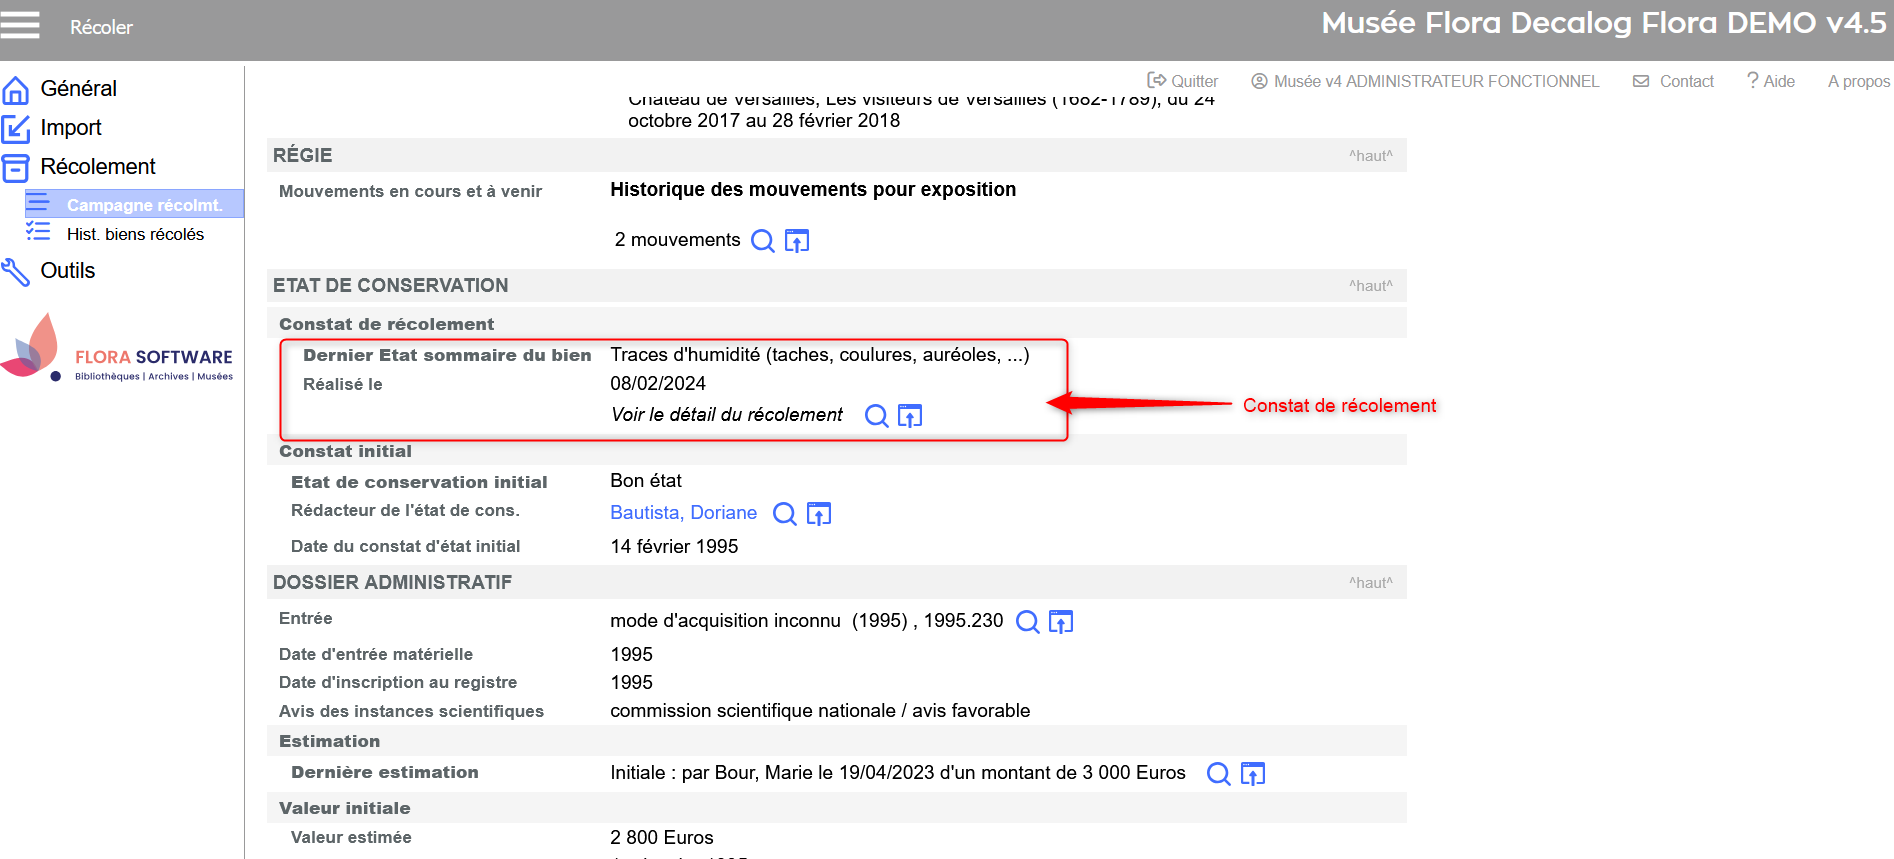
Task: Jump to top via RÉGIE ^haut^ link
Action: (1370, 156)
